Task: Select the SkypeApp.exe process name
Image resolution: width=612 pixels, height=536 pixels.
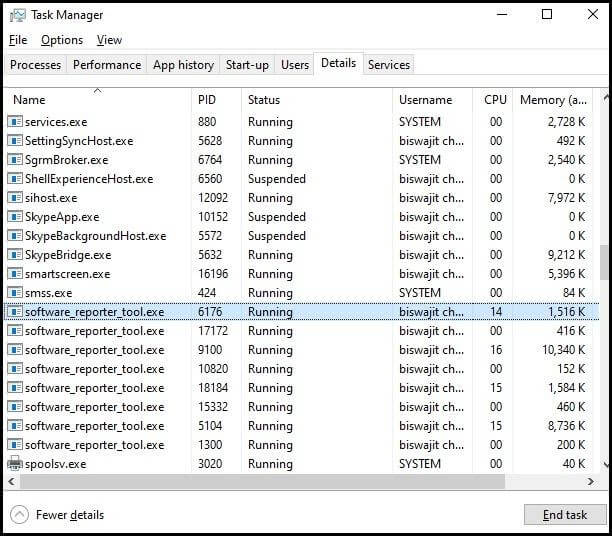Action: click(62, 217)
